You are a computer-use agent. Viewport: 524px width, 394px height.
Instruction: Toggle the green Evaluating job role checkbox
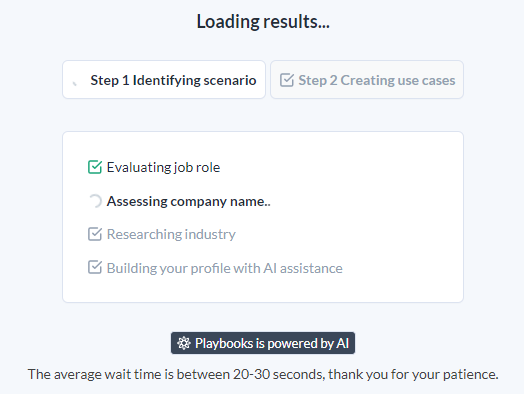coord(95,167)
